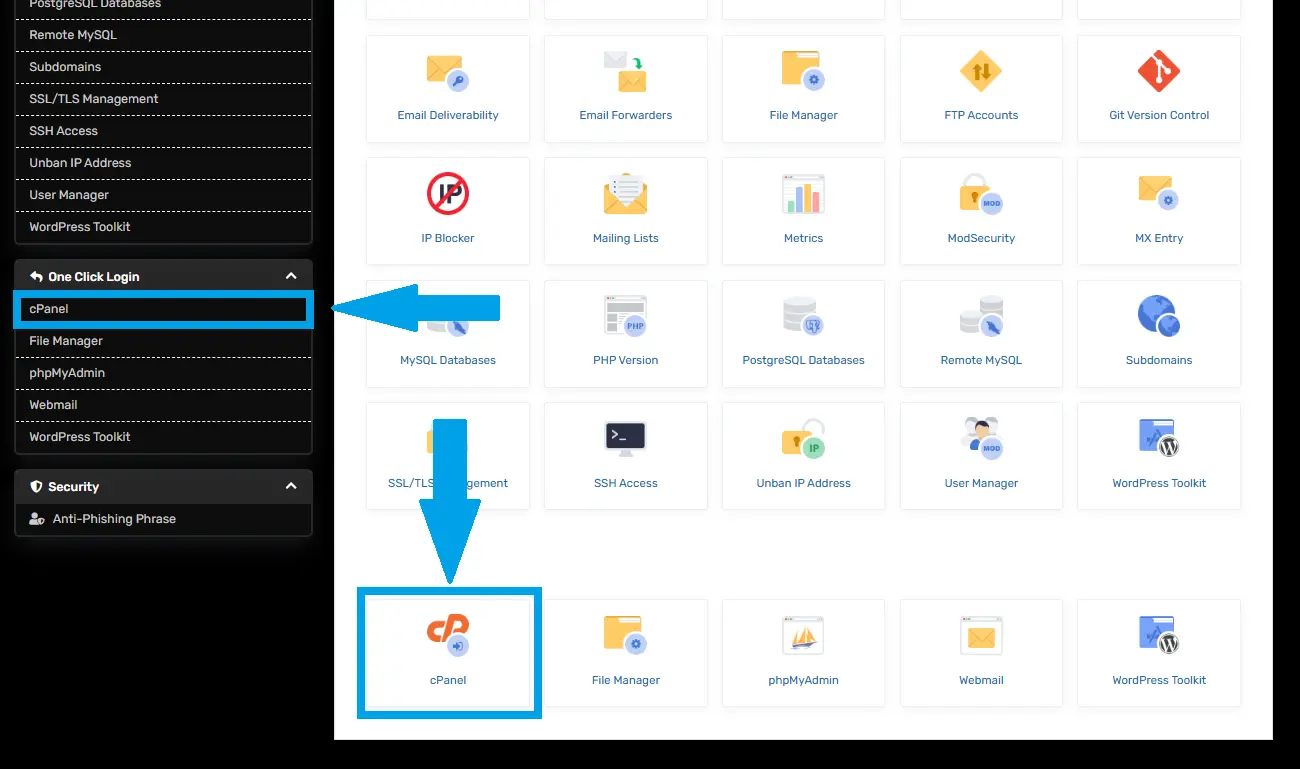Launch the File Manager icon

pyautogui.click(x=803, y=88)
